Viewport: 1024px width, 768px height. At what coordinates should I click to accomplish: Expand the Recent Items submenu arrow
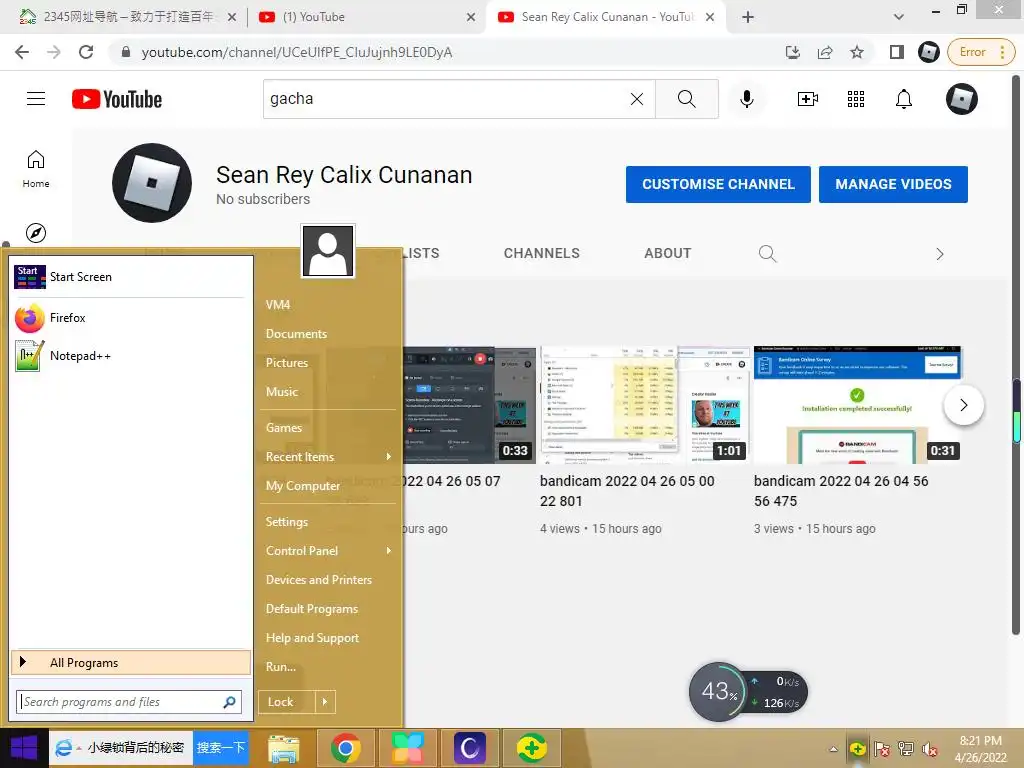[x=389, y=456]
